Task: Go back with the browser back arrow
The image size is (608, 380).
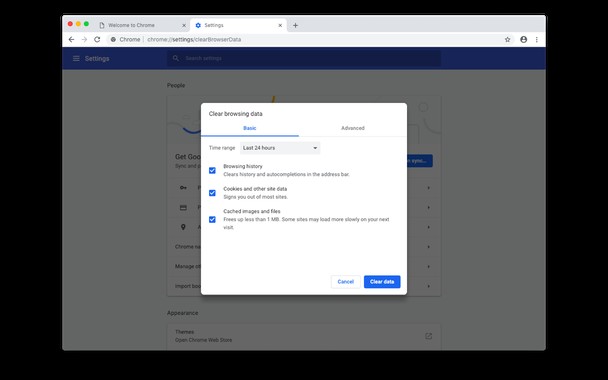Action: tap(71, 40)
